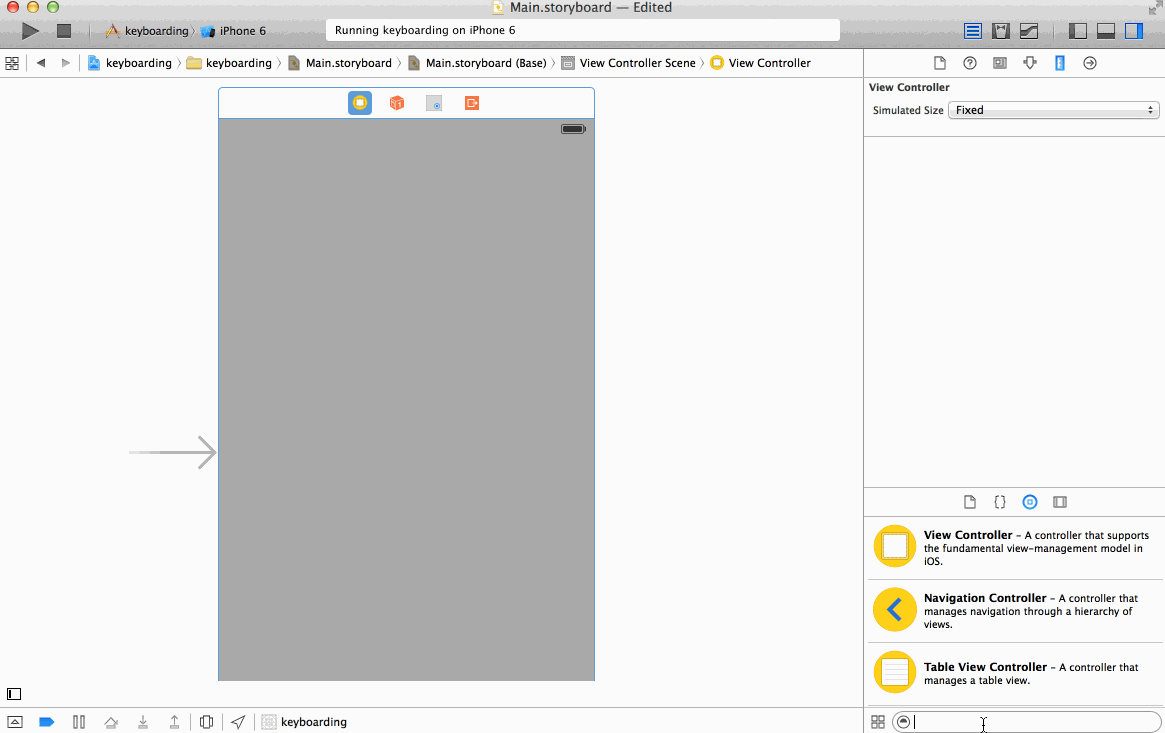Select Navigation Controller in object library
Viewport: 1165px width, 733px height.
(1015, 610)
